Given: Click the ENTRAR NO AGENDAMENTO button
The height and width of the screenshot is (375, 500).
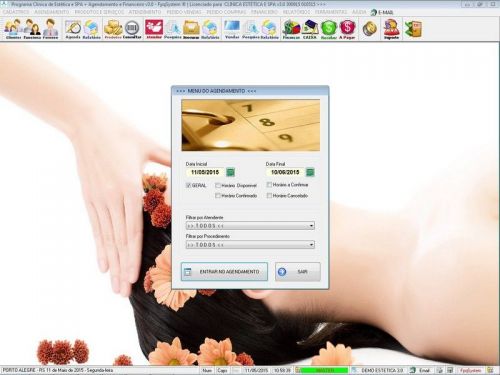Looking at the screenshot, I should [x=224, y=272].
